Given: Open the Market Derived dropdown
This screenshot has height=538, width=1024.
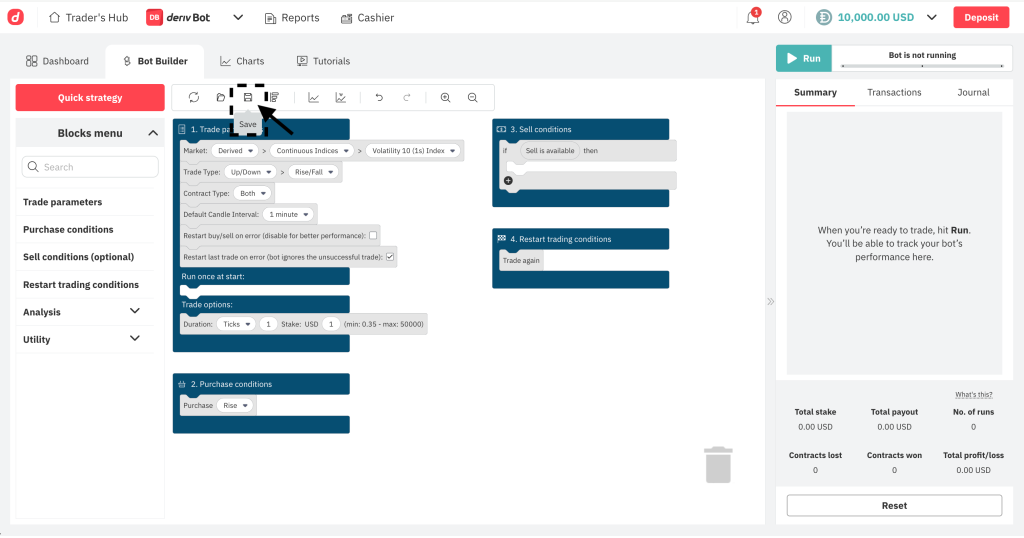Looking at the screenshot, I should click(235, 151).
